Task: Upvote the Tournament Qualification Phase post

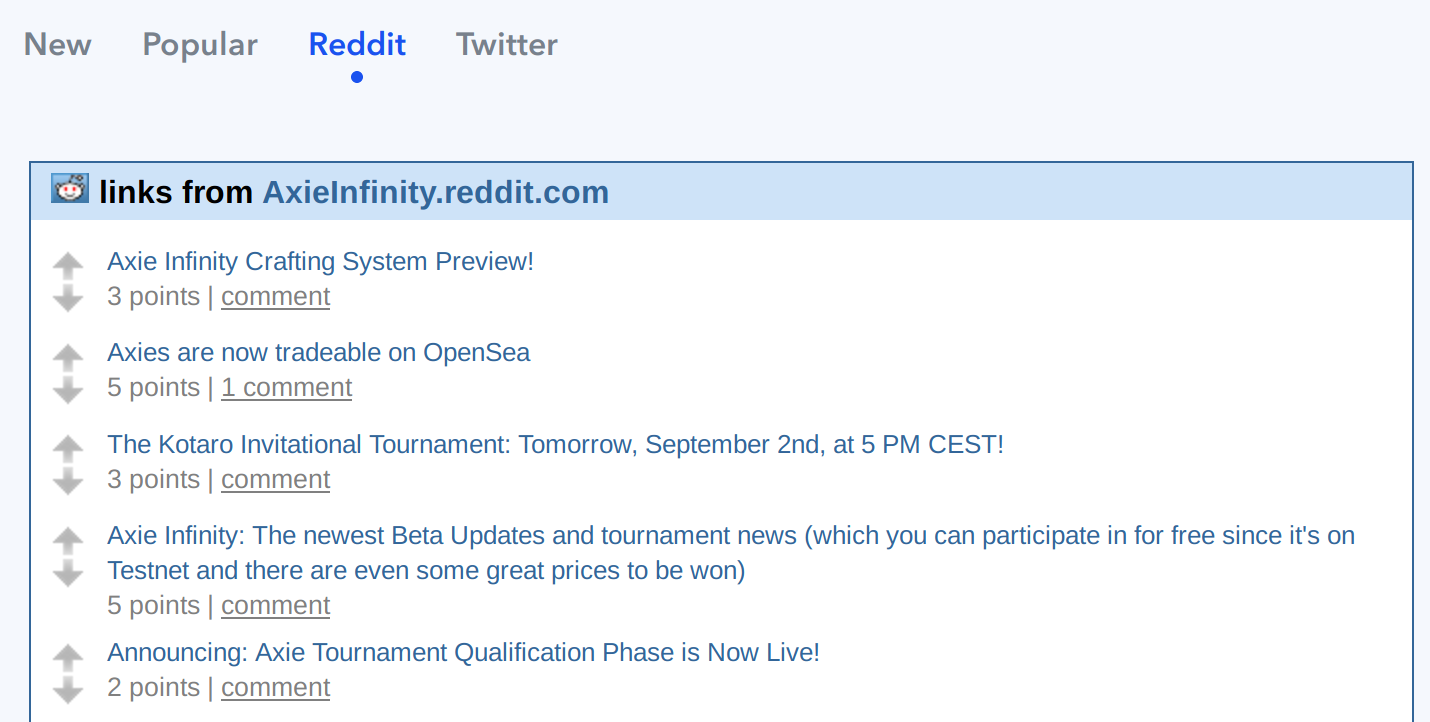Action: [68, 658]
